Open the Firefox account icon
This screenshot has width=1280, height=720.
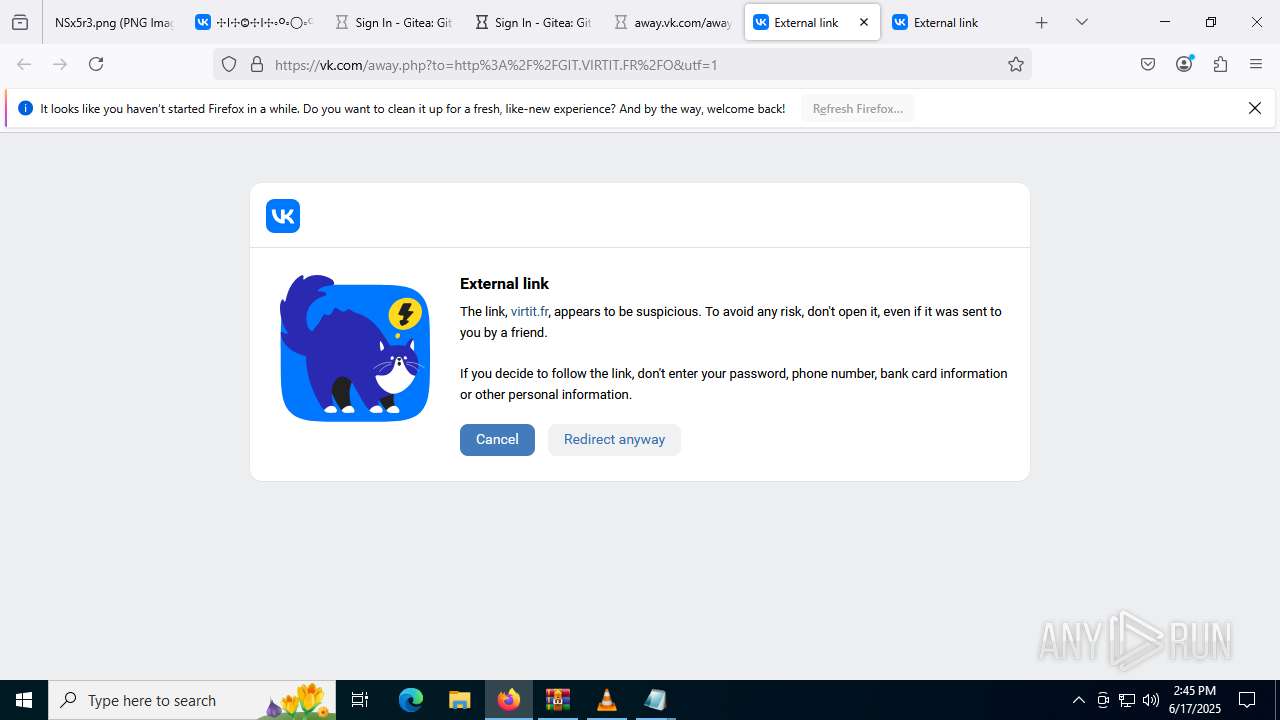point(1184,64)
